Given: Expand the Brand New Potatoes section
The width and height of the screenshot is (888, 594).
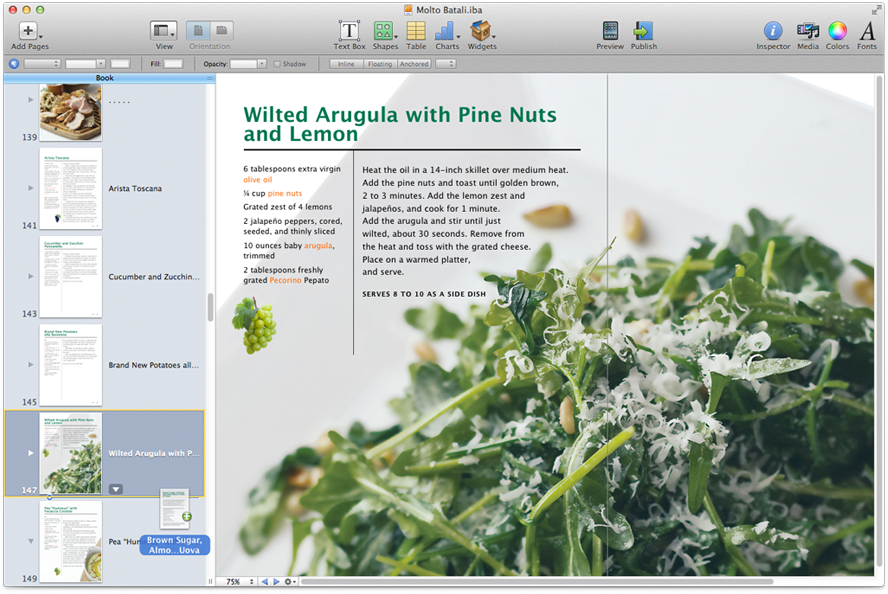Looking at the screenshot, I should (31, 365).
